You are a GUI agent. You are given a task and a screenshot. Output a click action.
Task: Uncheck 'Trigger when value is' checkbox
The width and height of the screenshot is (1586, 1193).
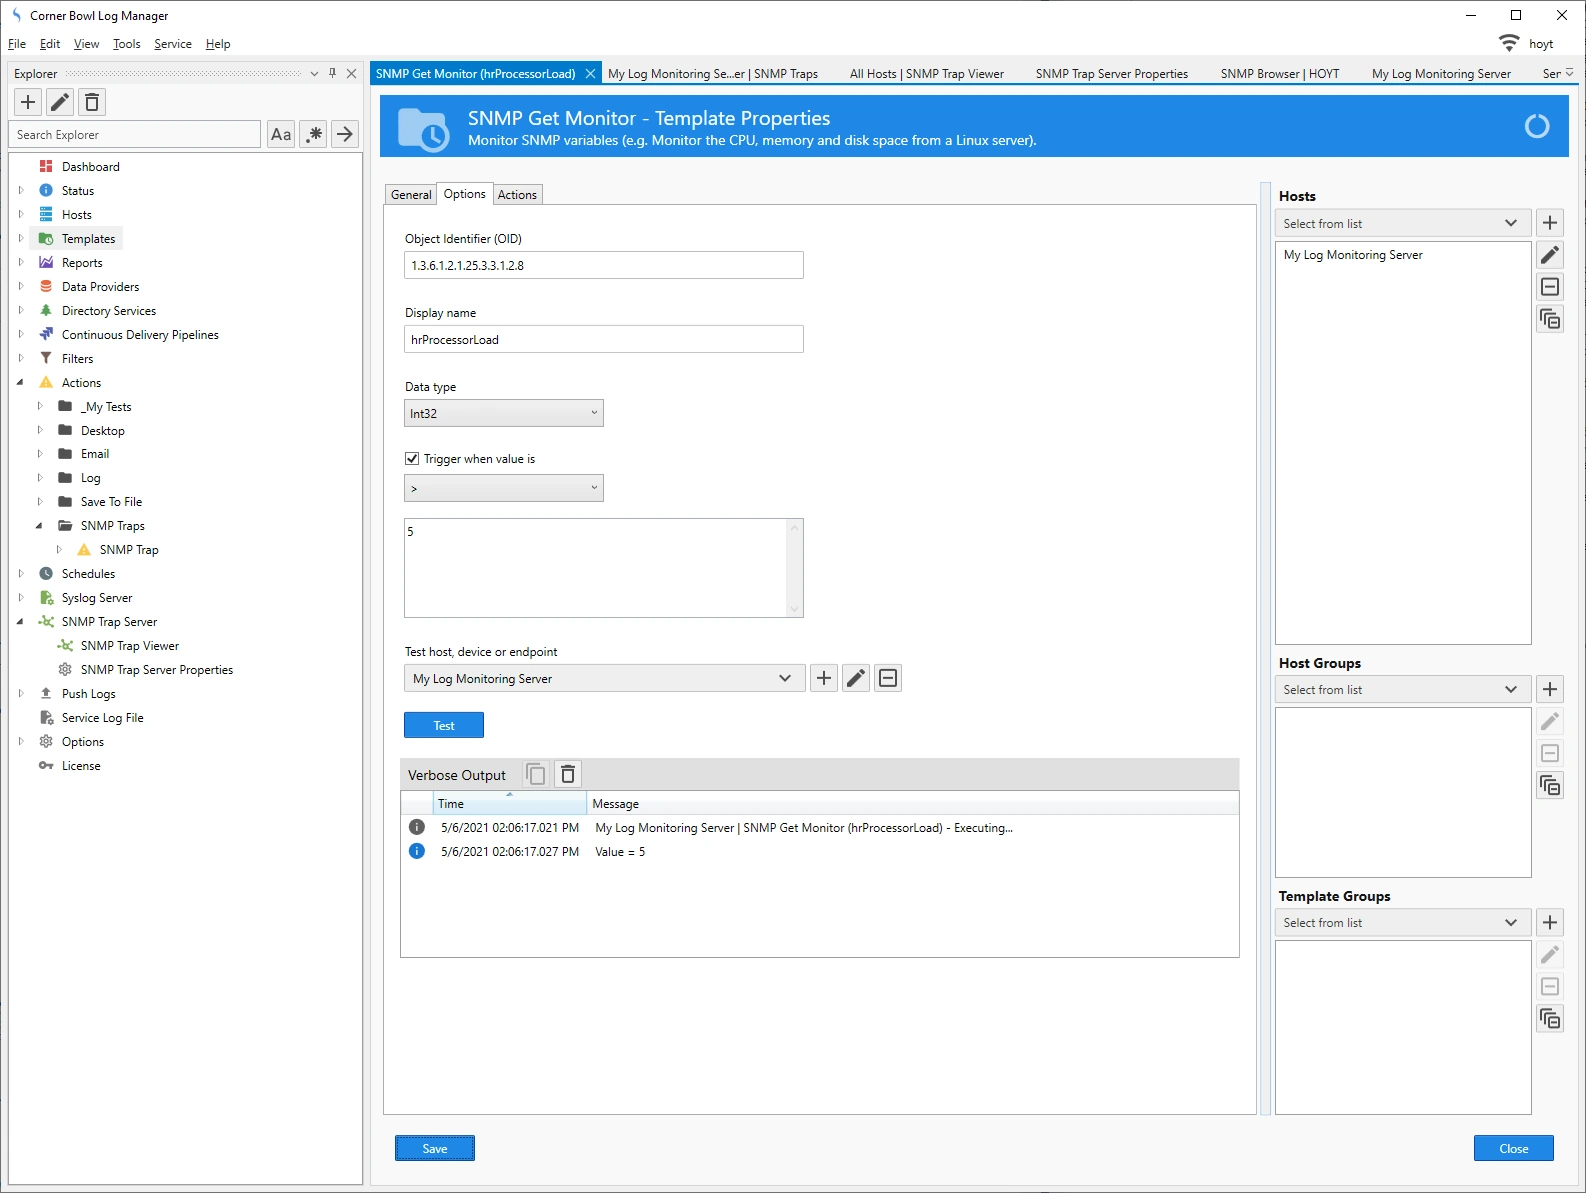tap(412, 459)
